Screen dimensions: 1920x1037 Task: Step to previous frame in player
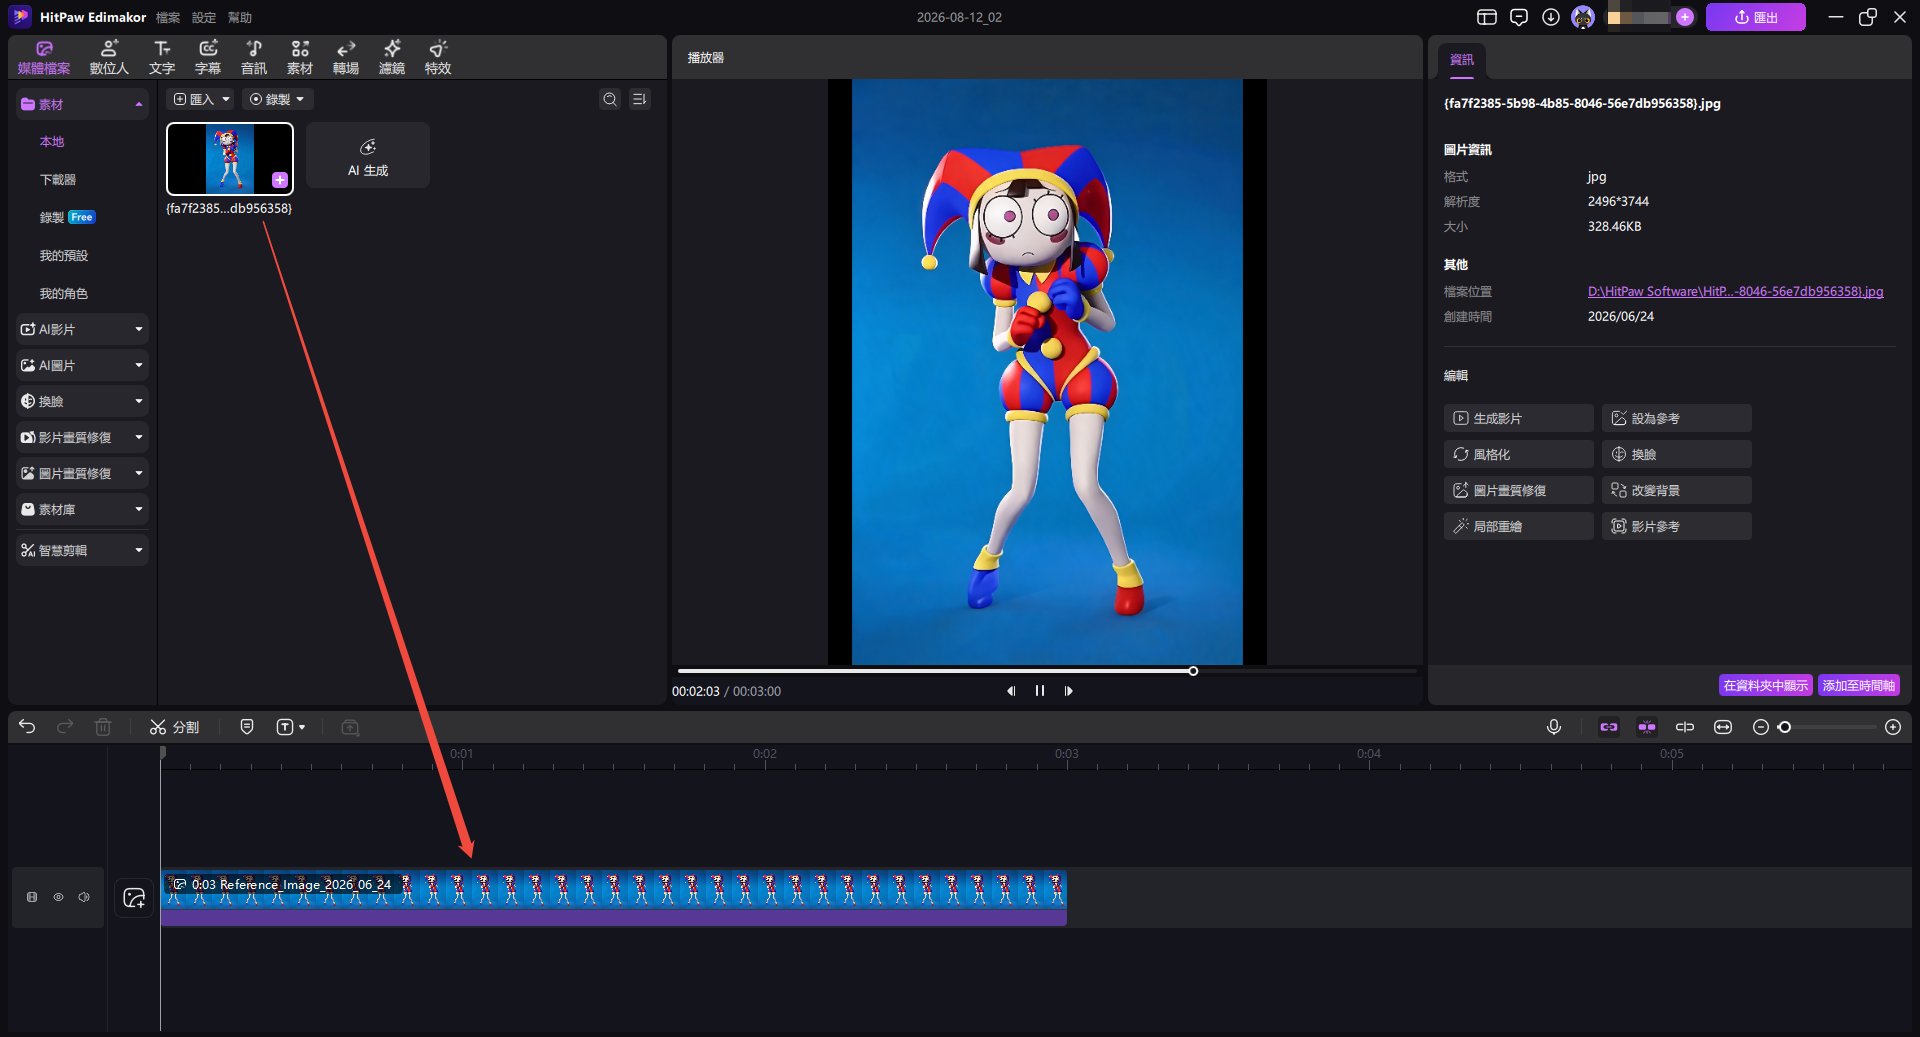pos(1011,691)
